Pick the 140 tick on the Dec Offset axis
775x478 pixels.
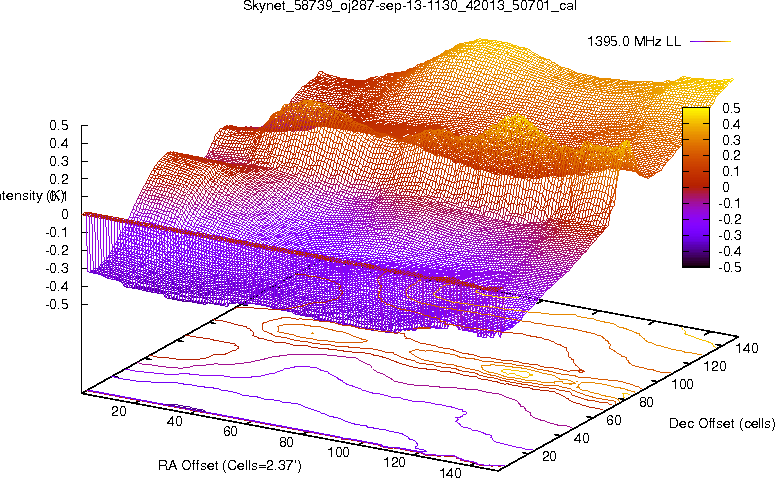747,348
